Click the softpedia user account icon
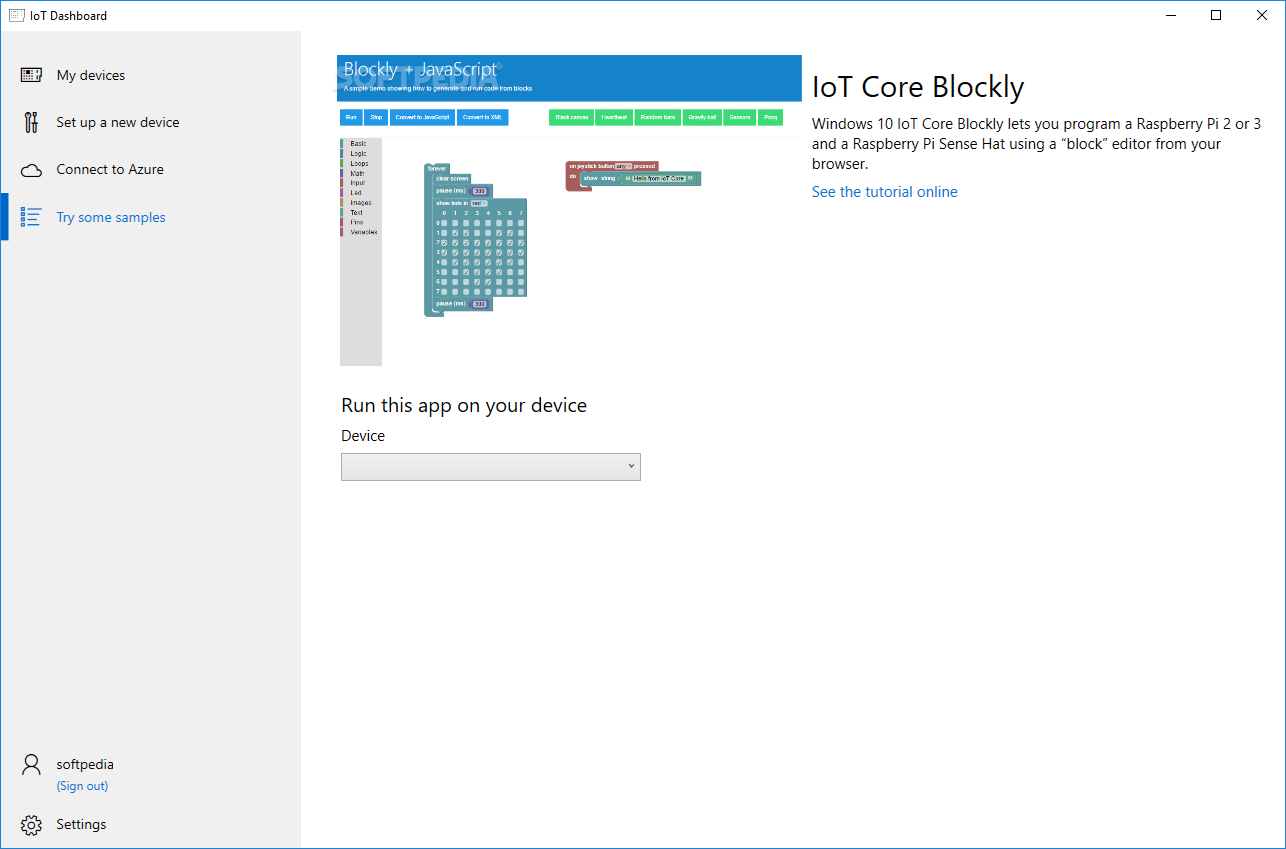 [31, 764]
